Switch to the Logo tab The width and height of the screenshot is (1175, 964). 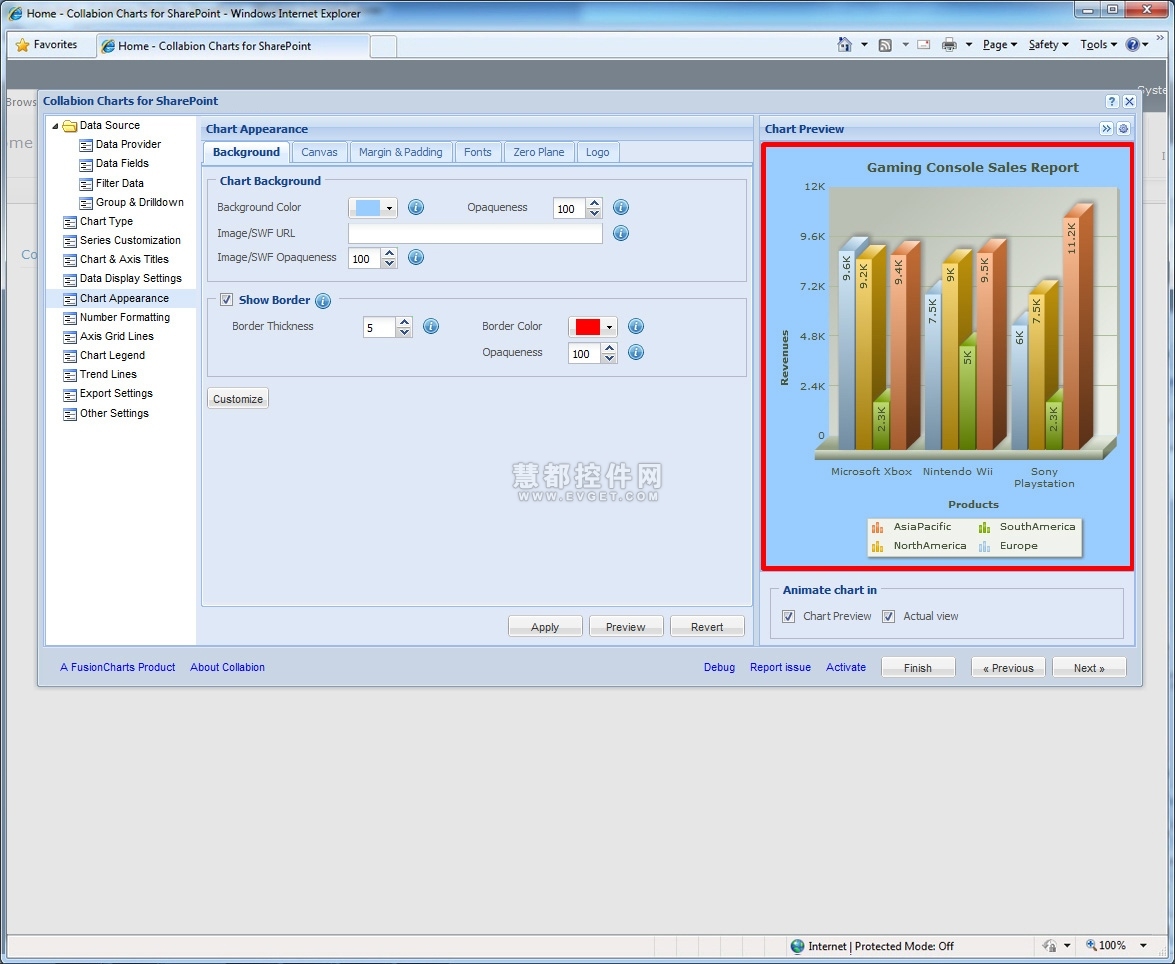pyautogui.click(x=597, y=152)
